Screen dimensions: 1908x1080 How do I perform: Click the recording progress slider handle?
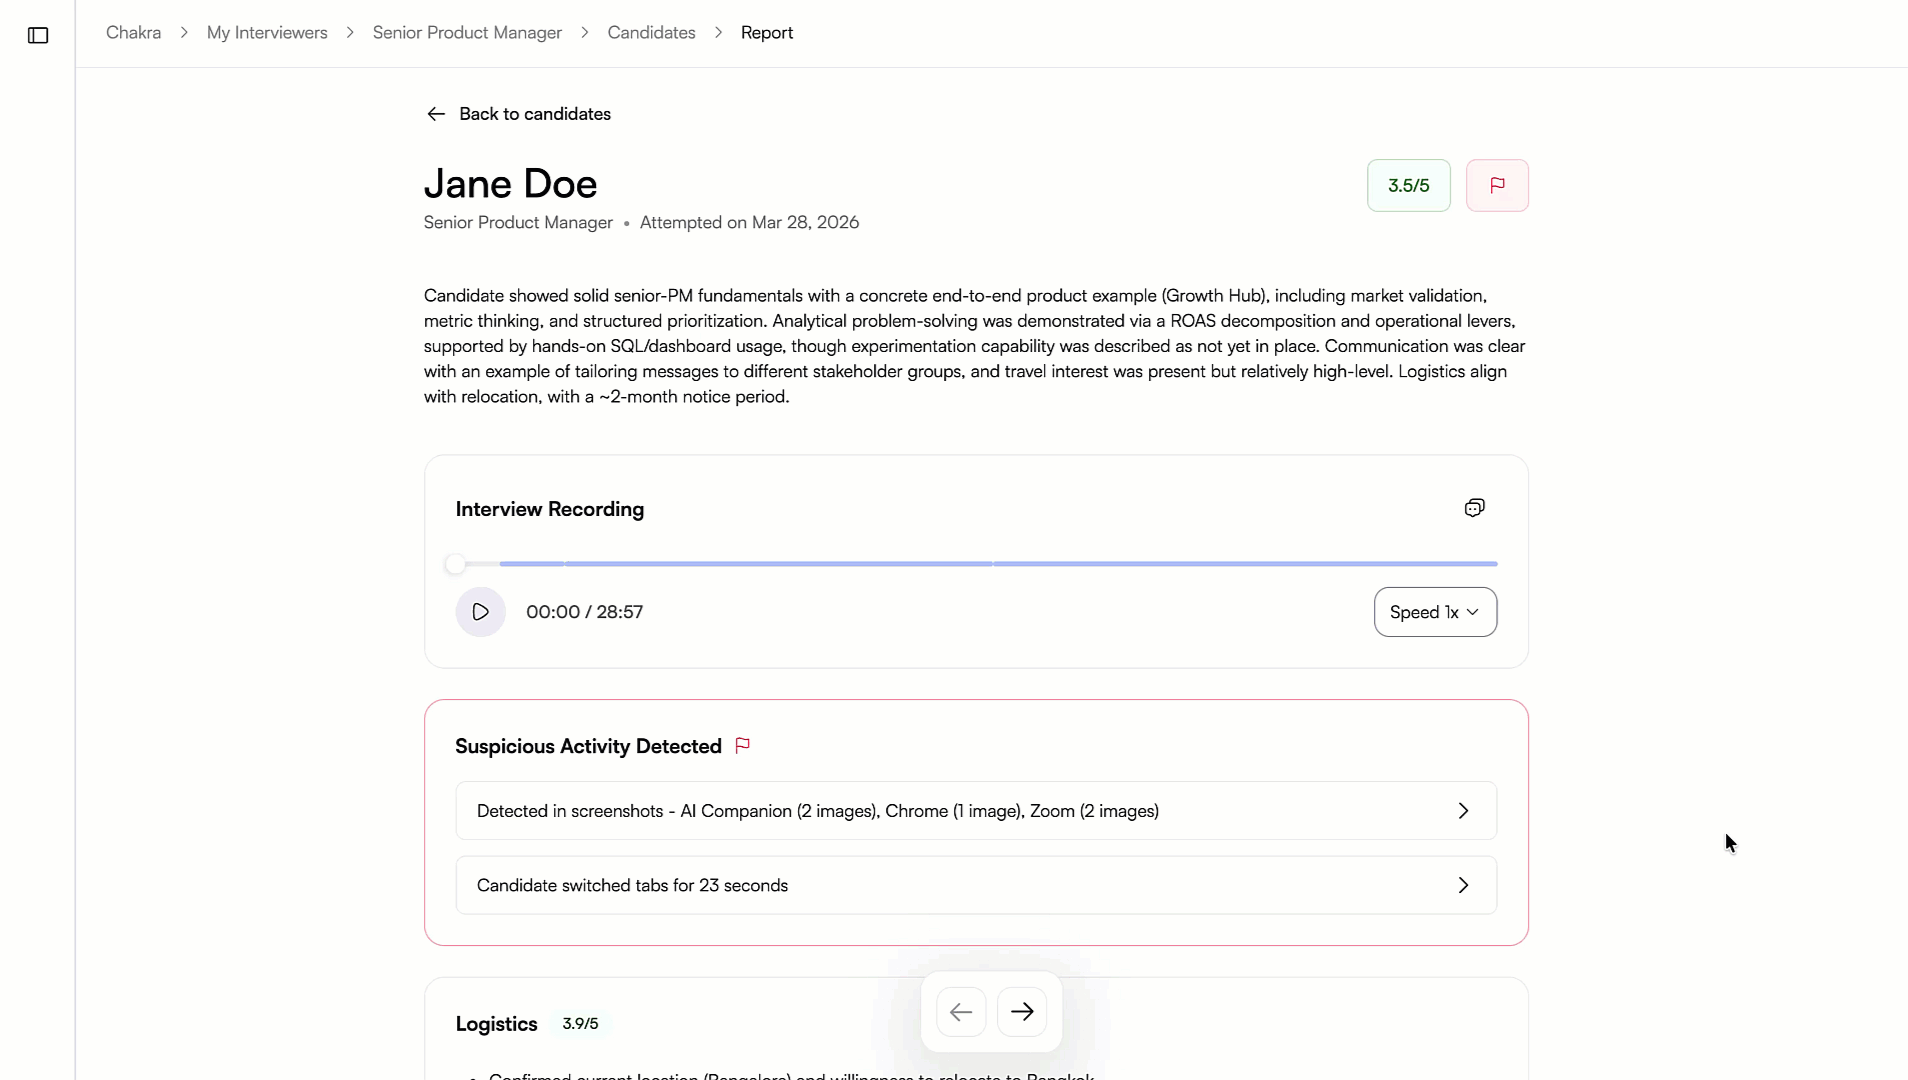coord(455,564)
